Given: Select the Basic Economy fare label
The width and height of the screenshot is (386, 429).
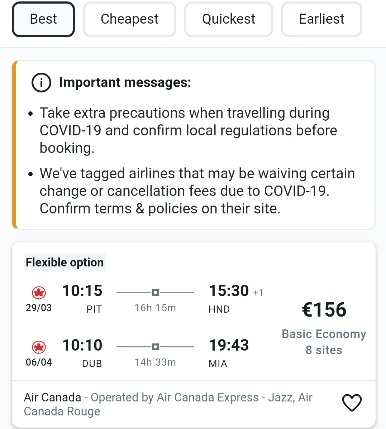Looking at the screenshot, I should [x=324, y=334].
